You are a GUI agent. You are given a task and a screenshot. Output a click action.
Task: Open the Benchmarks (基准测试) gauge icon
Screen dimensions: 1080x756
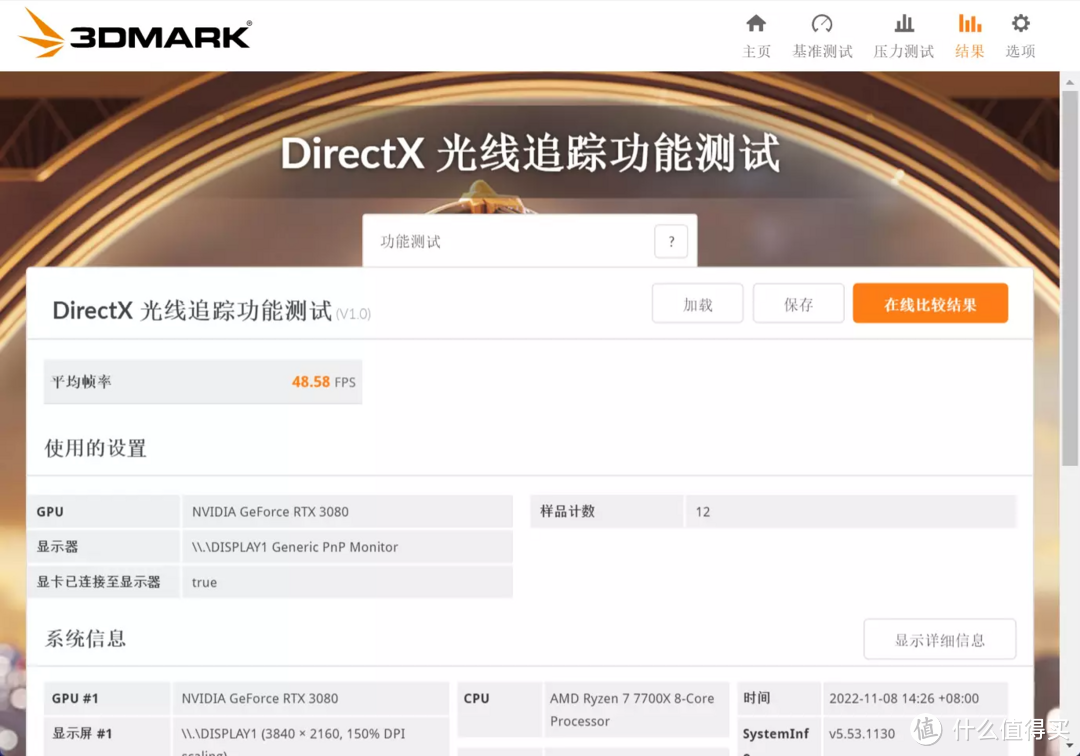pyautogui.click(x=822, y=24)
